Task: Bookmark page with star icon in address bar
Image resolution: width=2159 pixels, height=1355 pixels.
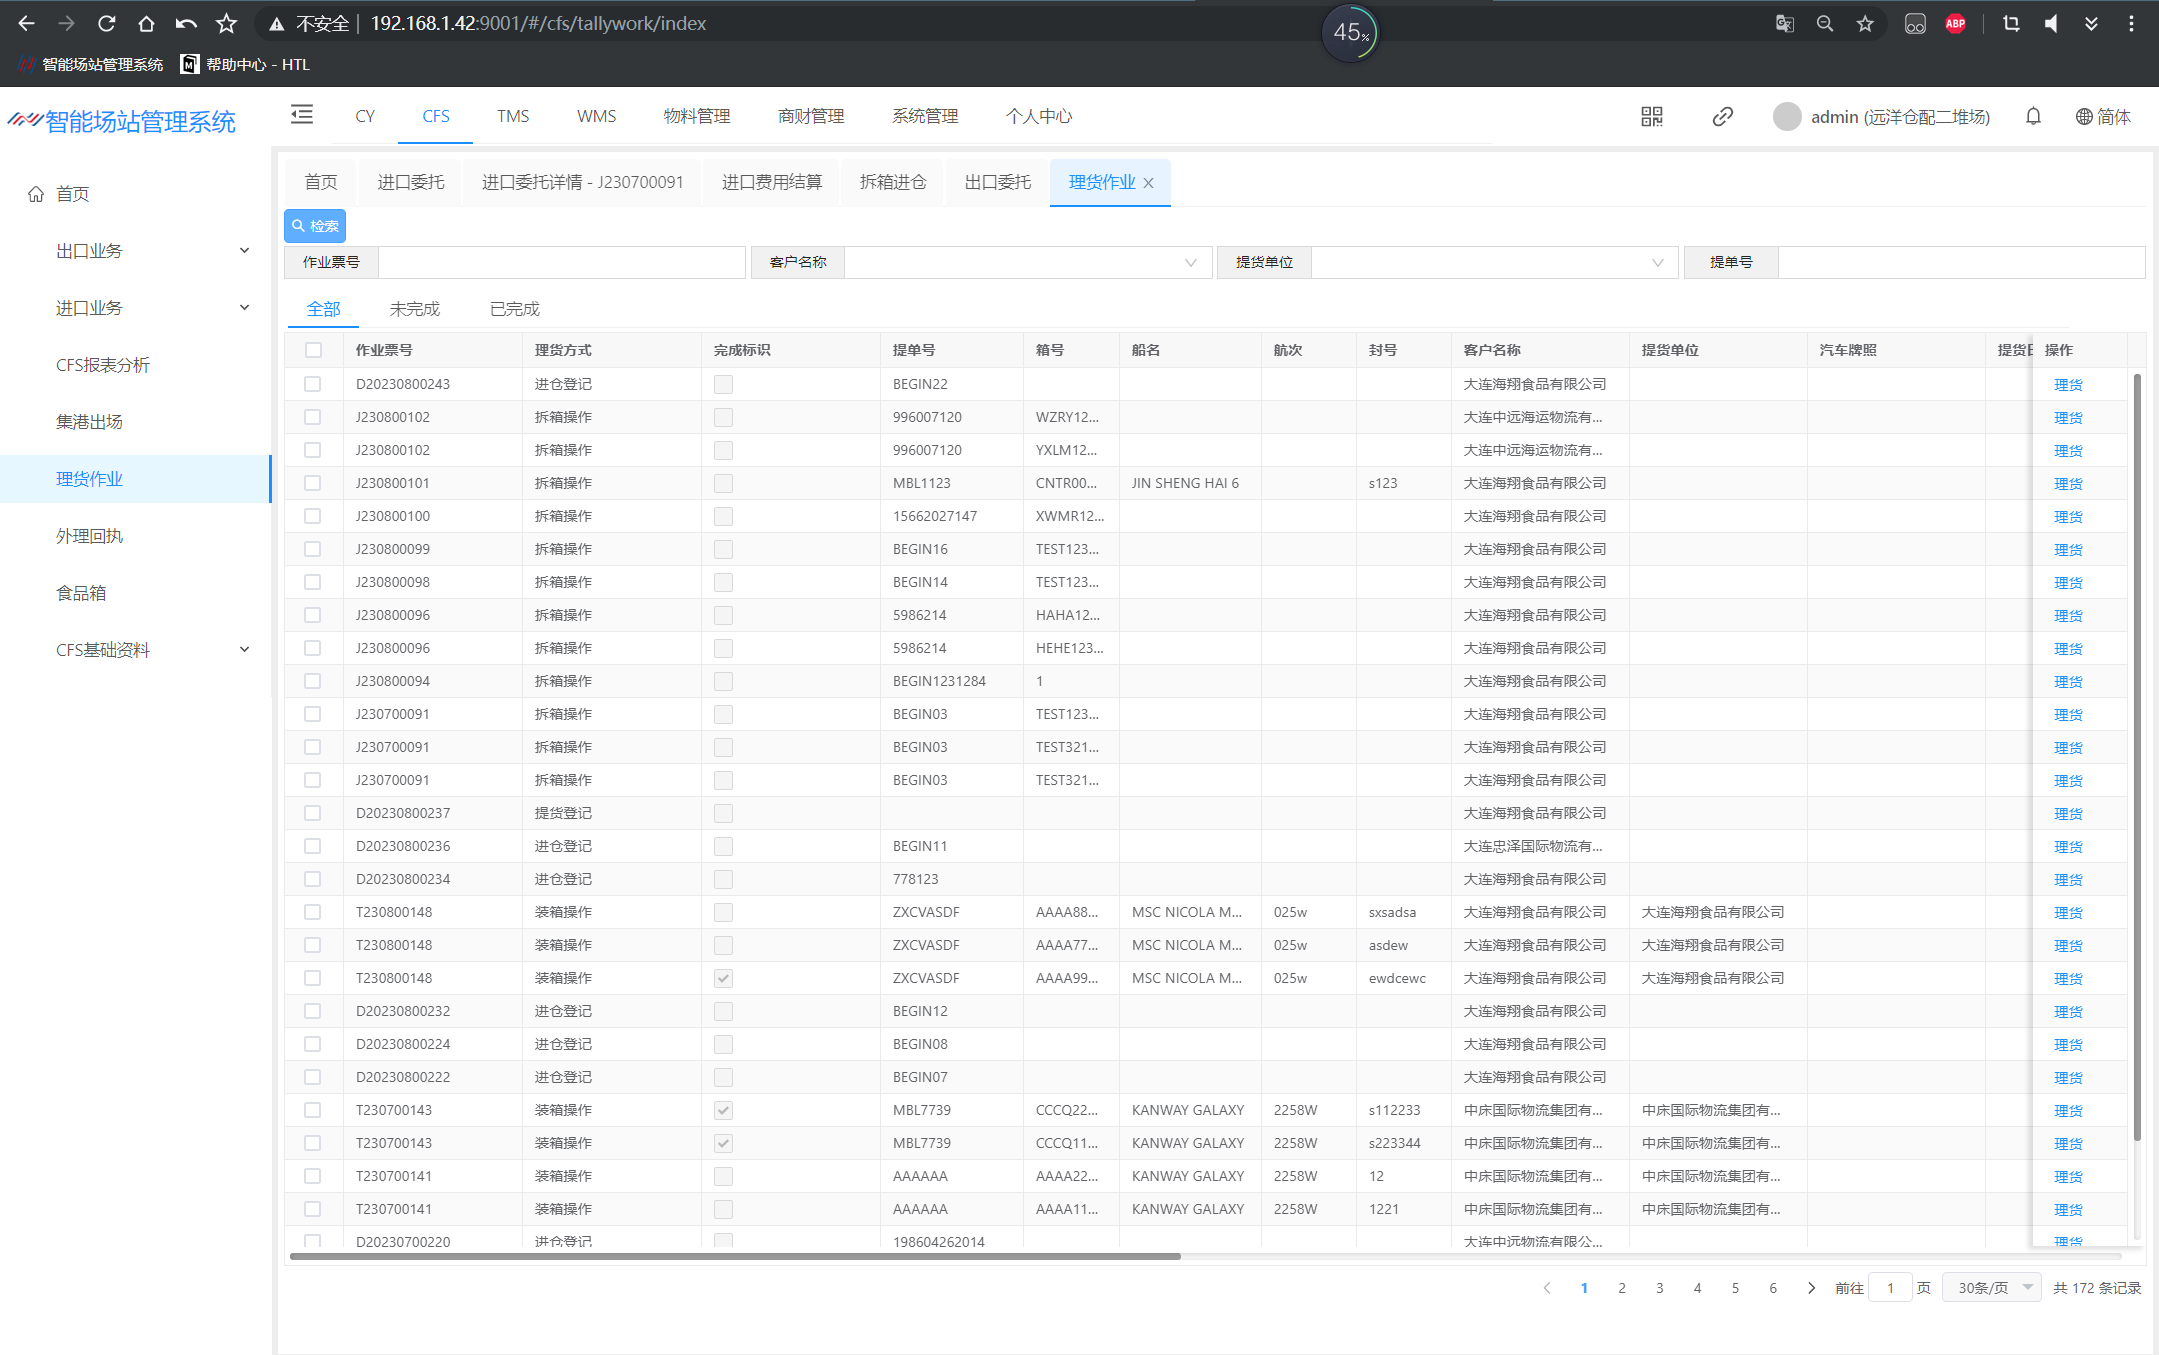Action: [1864, 23]
